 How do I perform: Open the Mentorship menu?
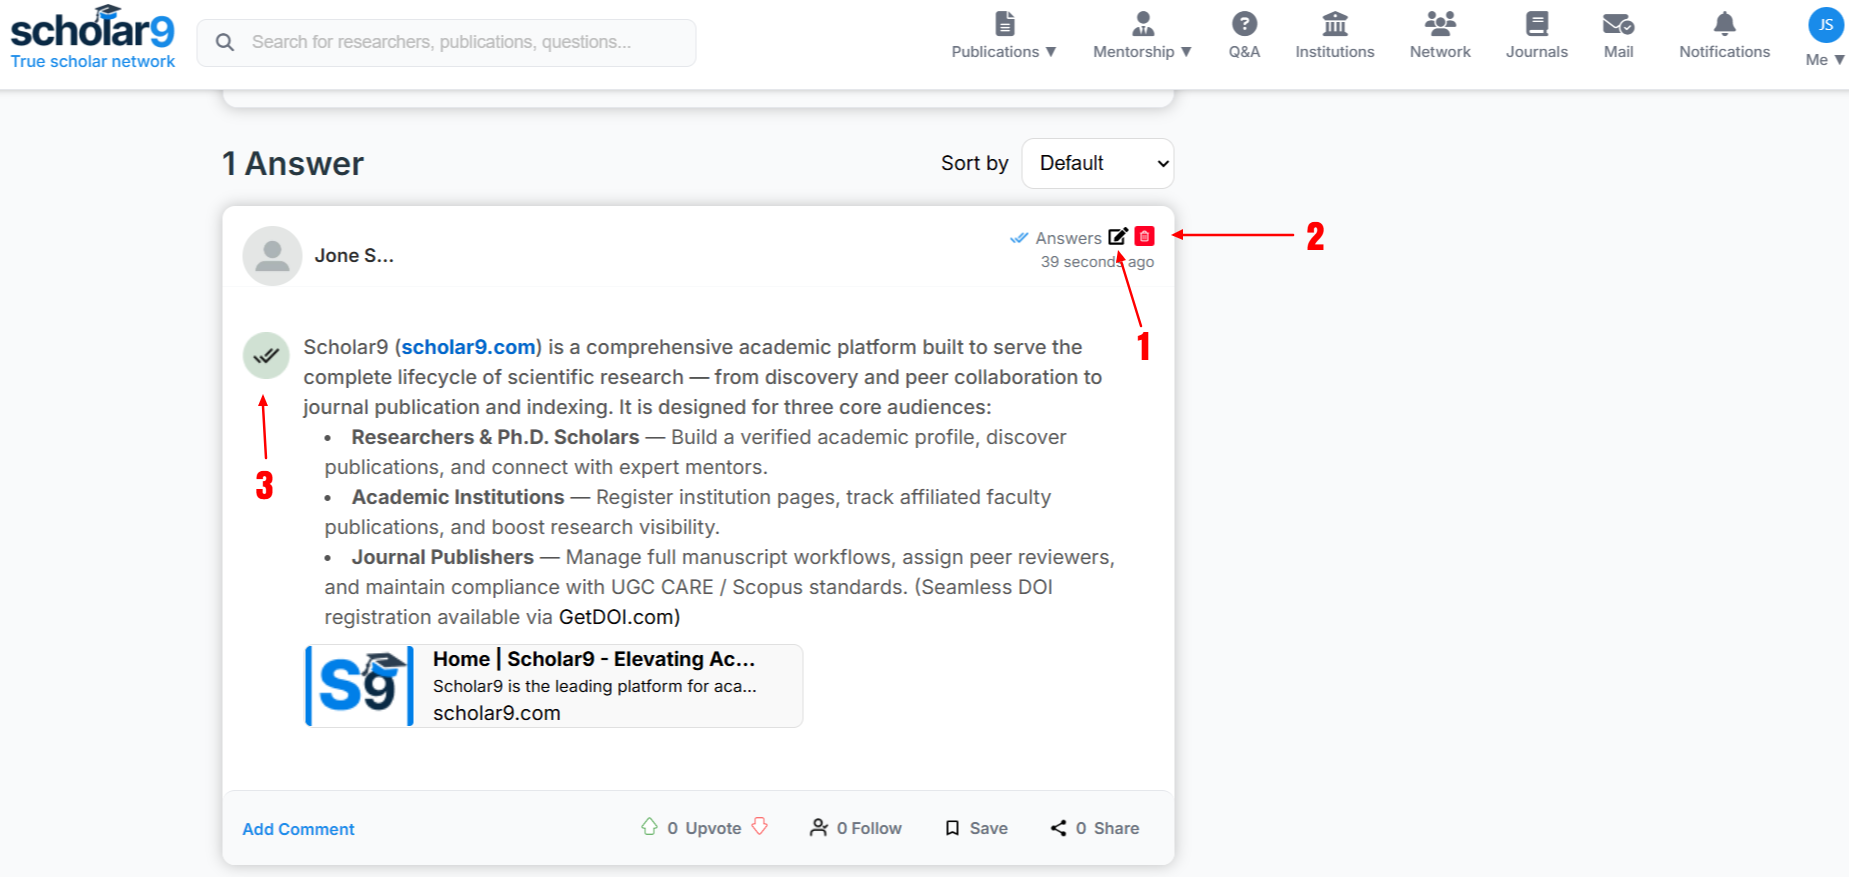coord(1142,36)
